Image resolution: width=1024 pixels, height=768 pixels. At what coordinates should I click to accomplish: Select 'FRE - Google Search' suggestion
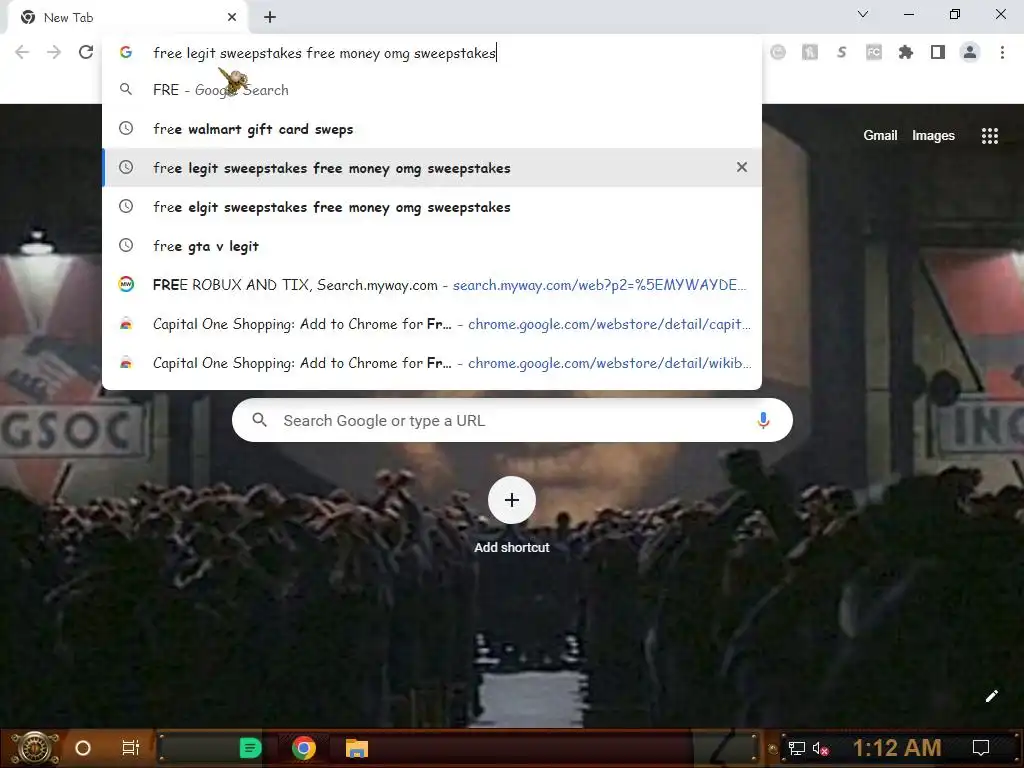(432, 90)
